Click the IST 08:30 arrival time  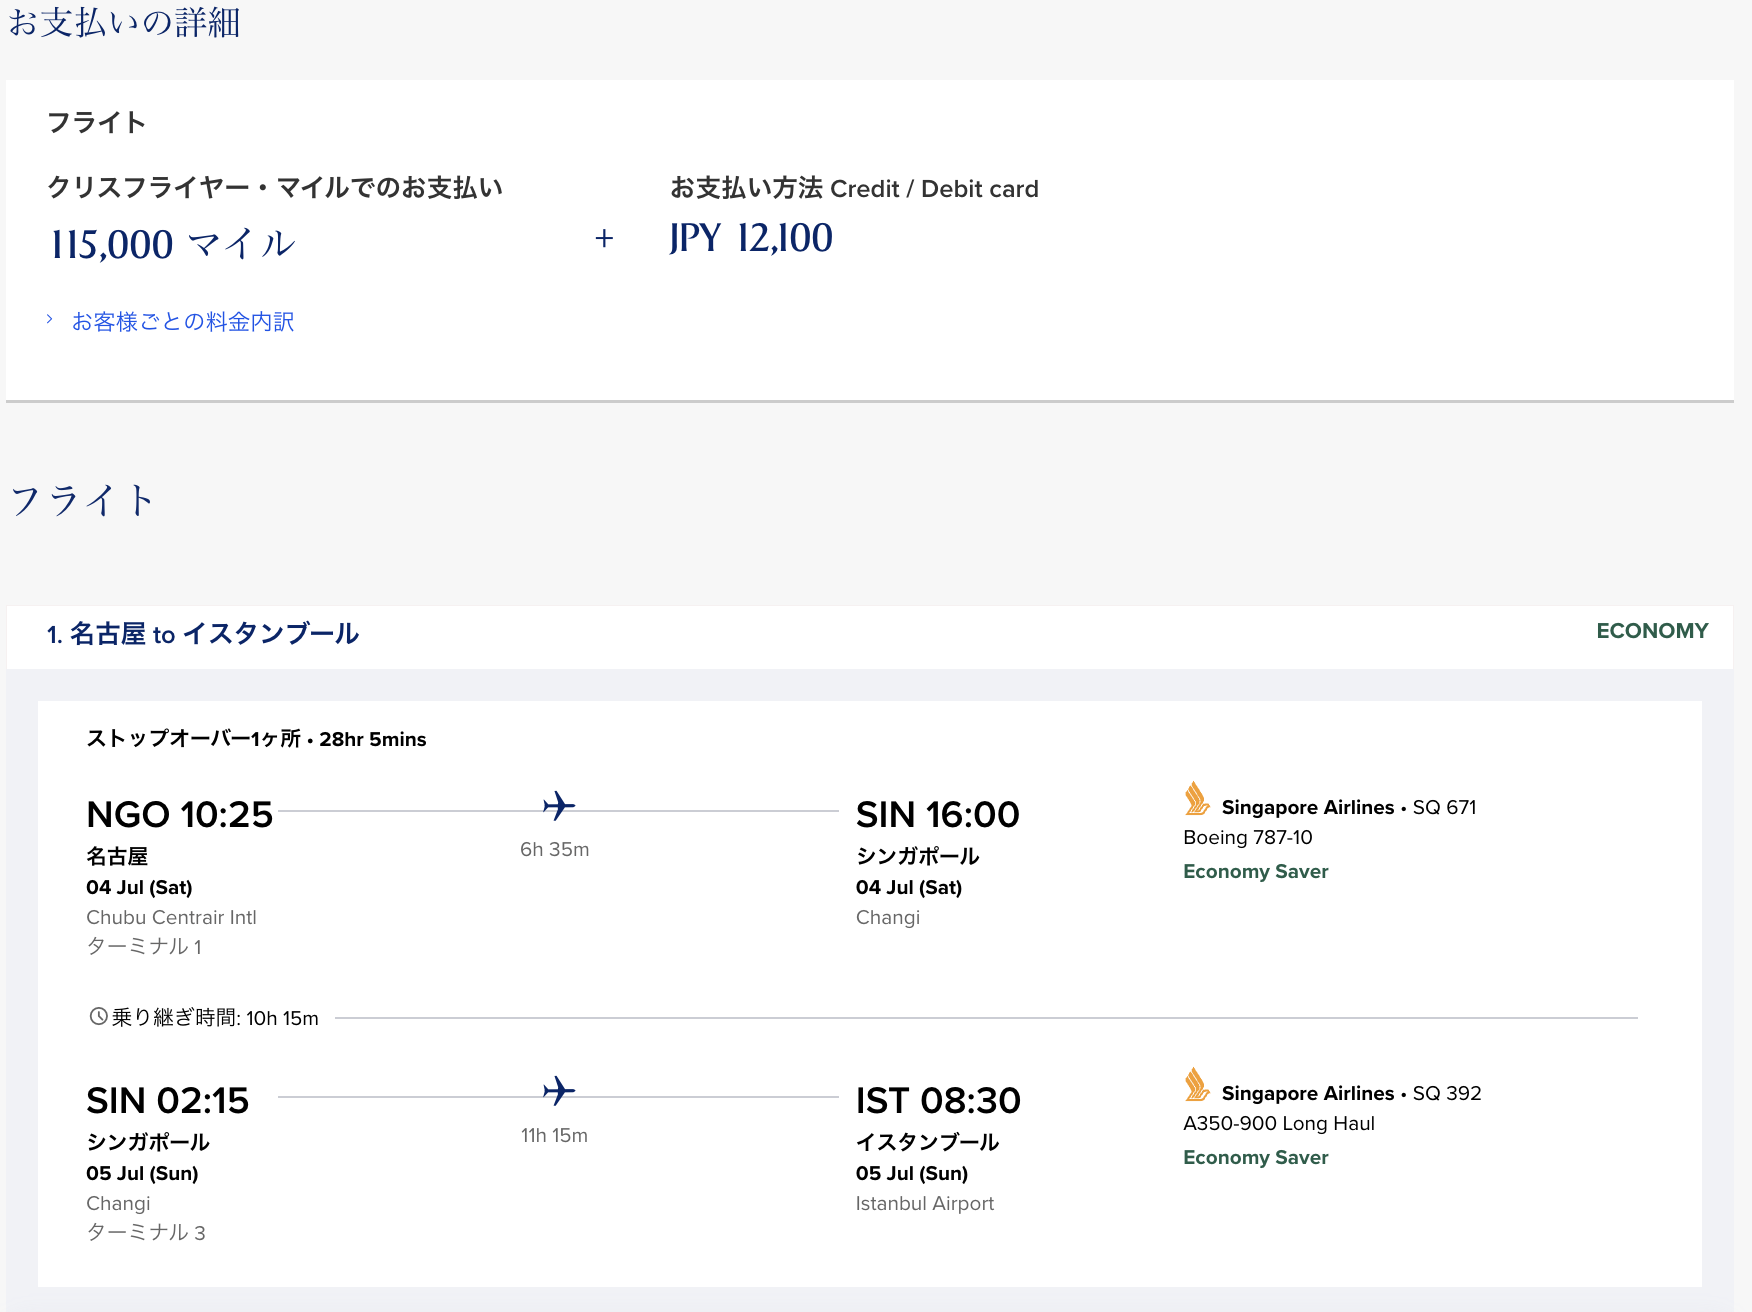point(938,1100)
